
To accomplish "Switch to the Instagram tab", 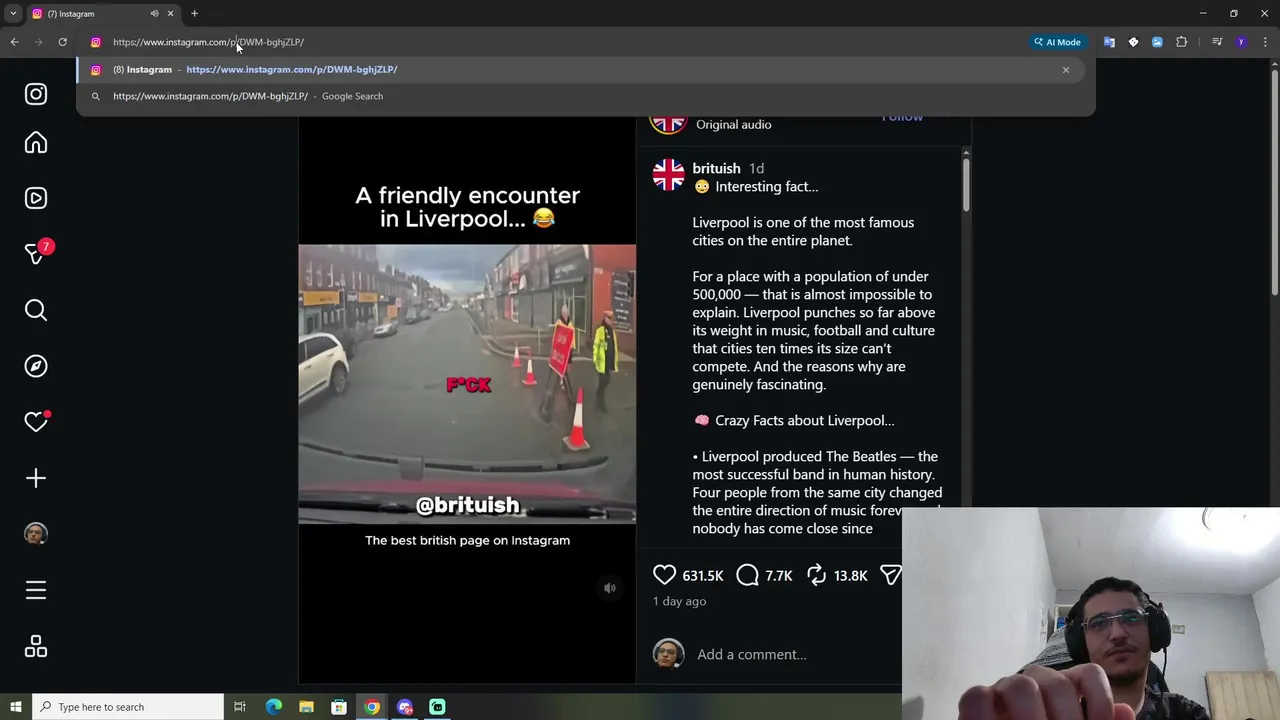I will pyautogui.click(x=102, y=14).
